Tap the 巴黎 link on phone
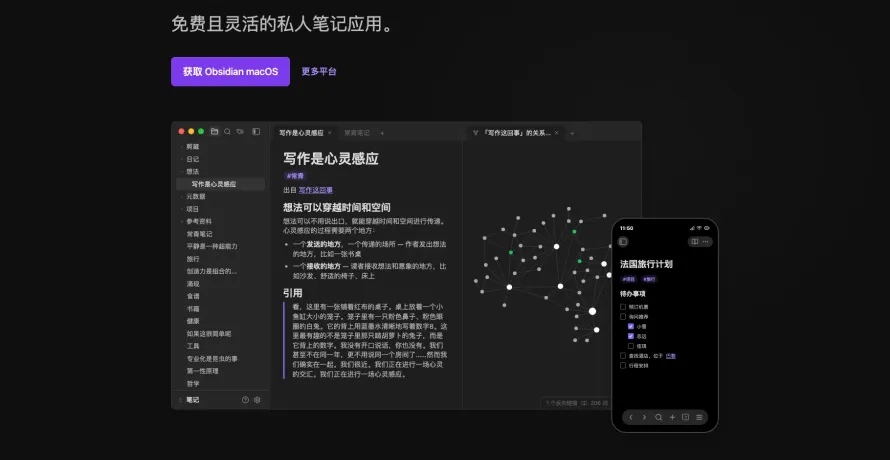This screenshot has width=890, height=460. coord(670,356)
